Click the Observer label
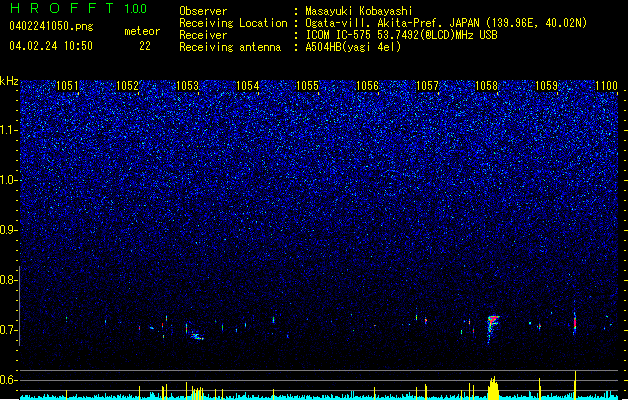The height and width of the screenshot is (400, 629). click(203, 11)
